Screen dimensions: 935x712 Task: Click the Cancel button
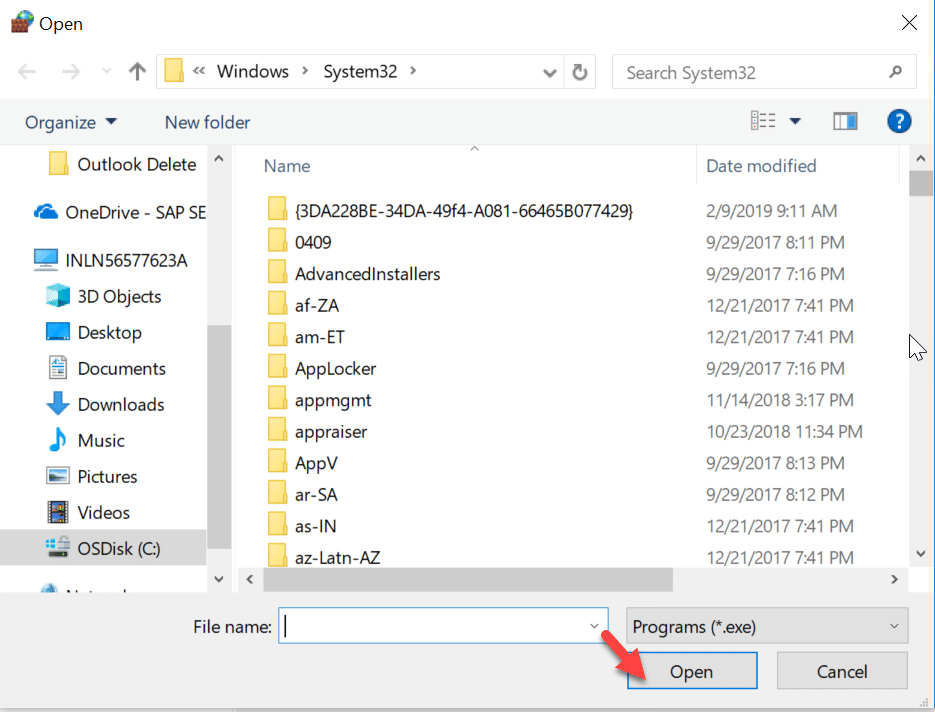click(842, 671)
